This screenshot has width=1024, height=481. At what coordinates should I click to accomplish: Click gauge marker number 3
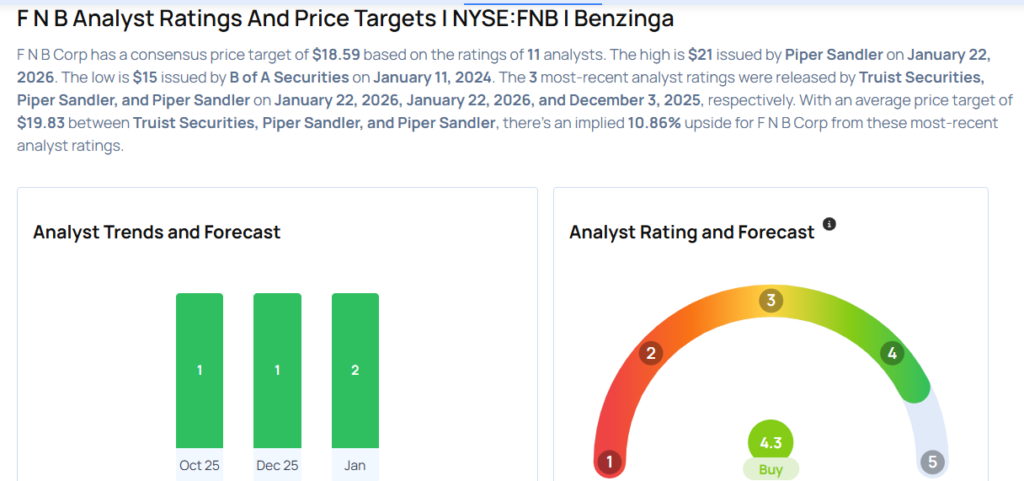[770, 301]
